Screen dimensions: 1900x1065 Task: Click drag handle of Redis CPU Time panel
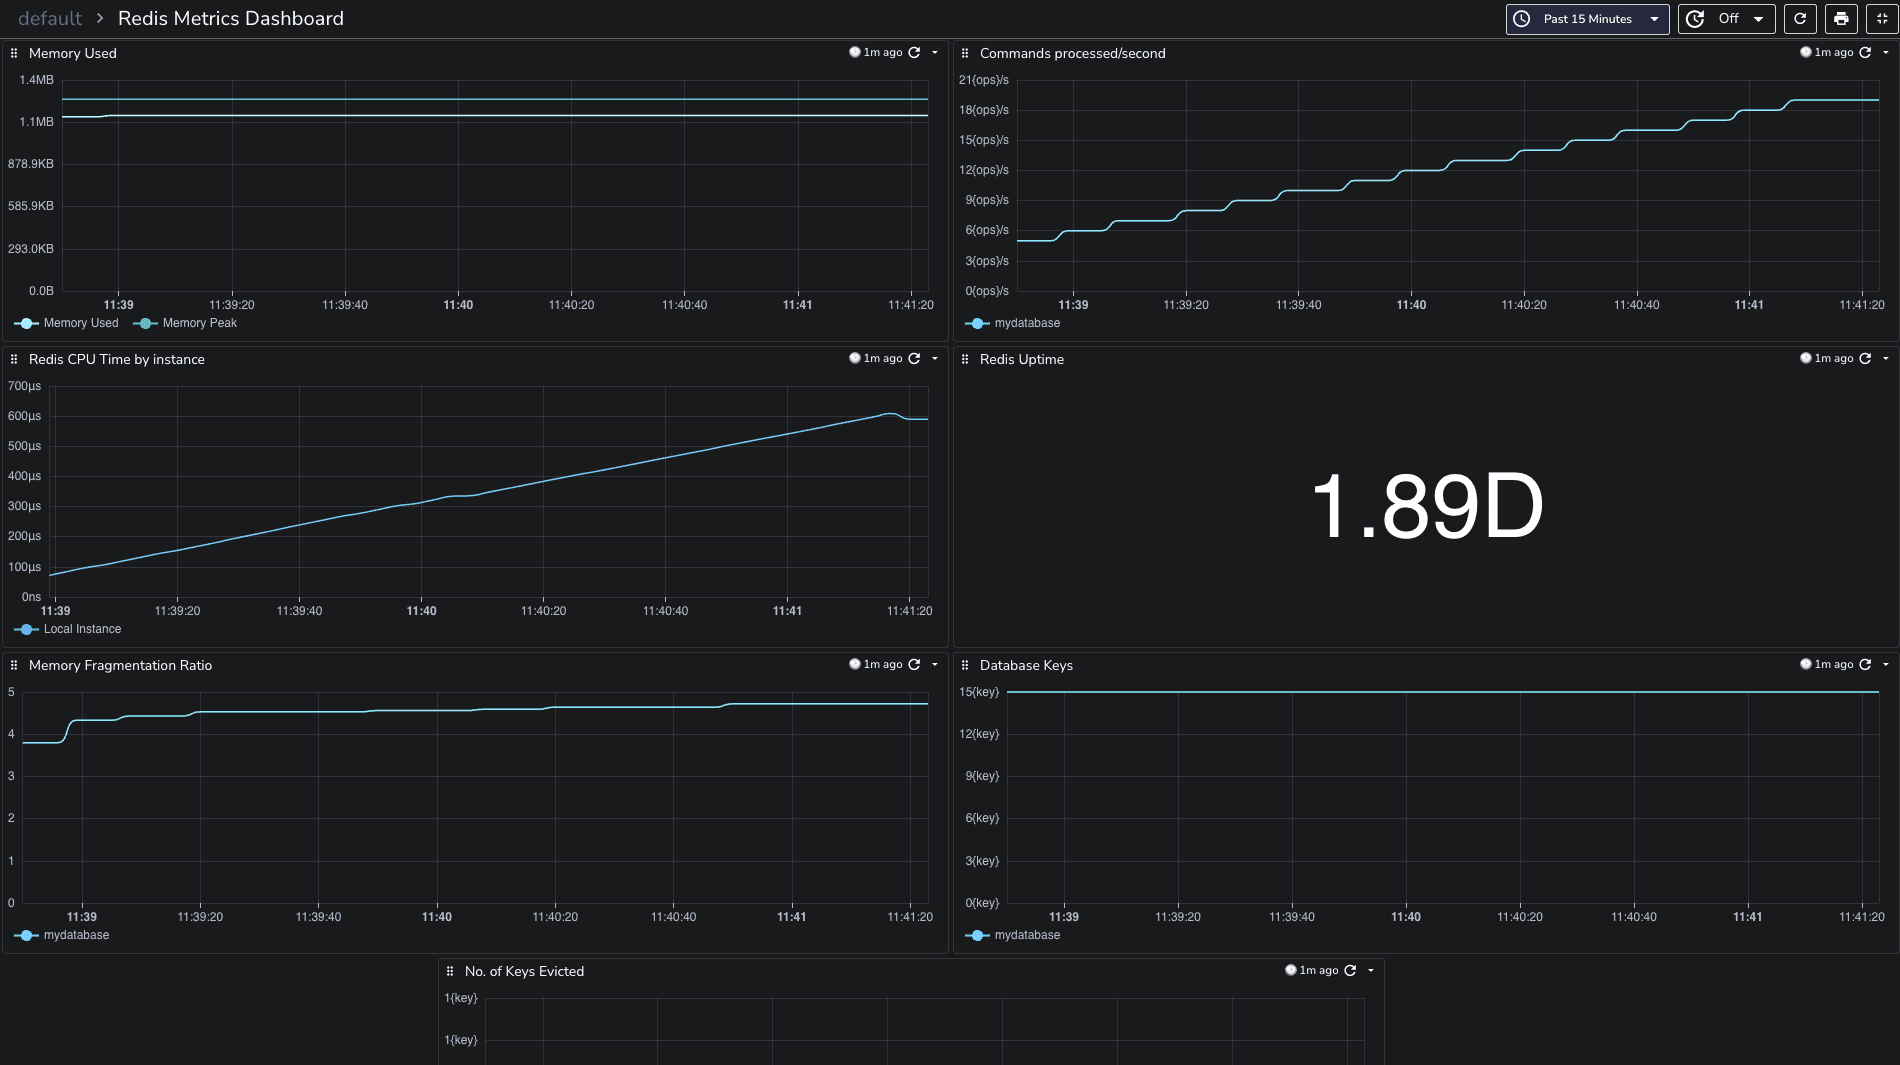[14, 360]
